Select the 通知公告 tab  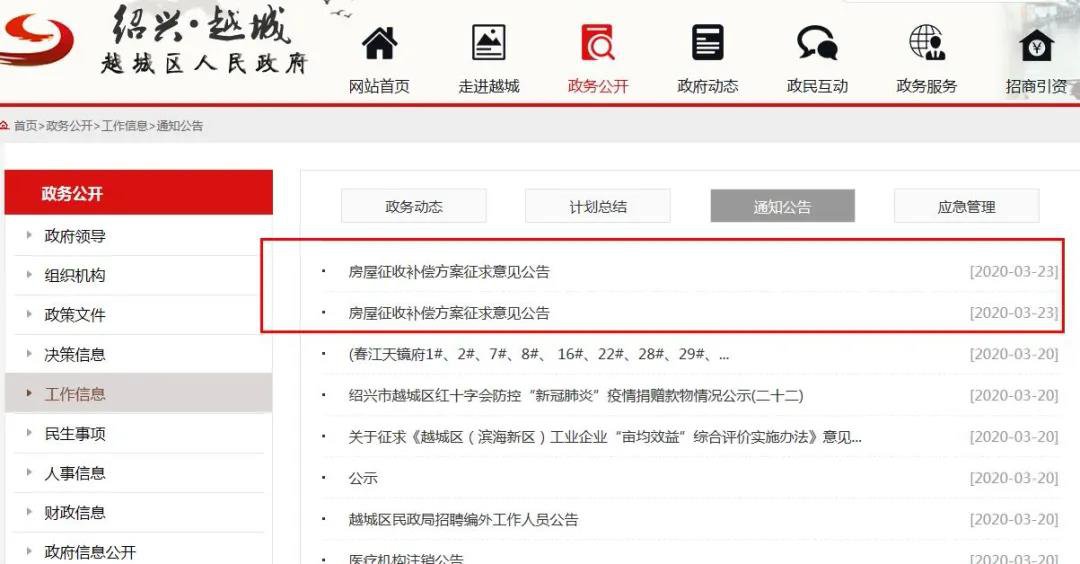click(x=782, y=206)
